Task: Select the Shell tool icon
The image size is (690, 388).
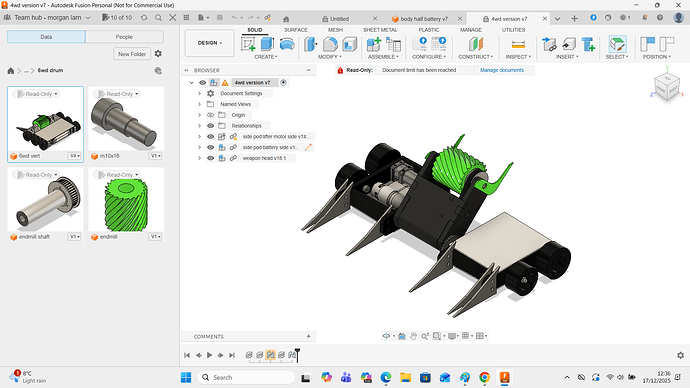Action: (349, 44)
